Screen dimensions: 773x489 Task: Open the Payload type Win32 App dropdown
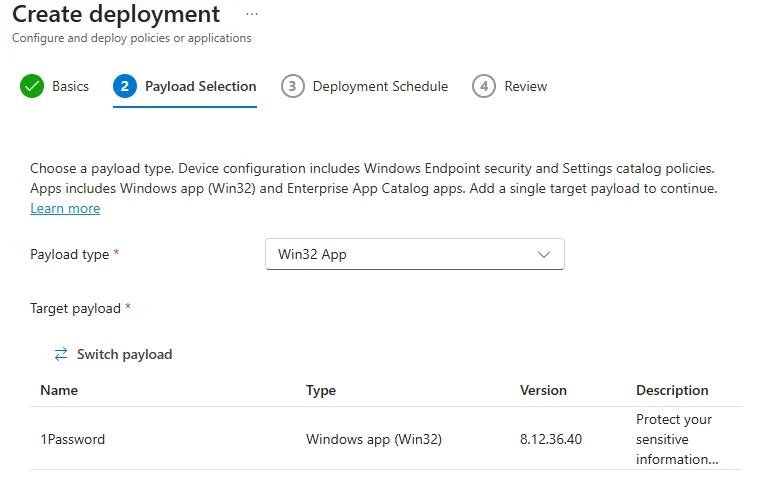pyautogui.click(x=415, y=254)
